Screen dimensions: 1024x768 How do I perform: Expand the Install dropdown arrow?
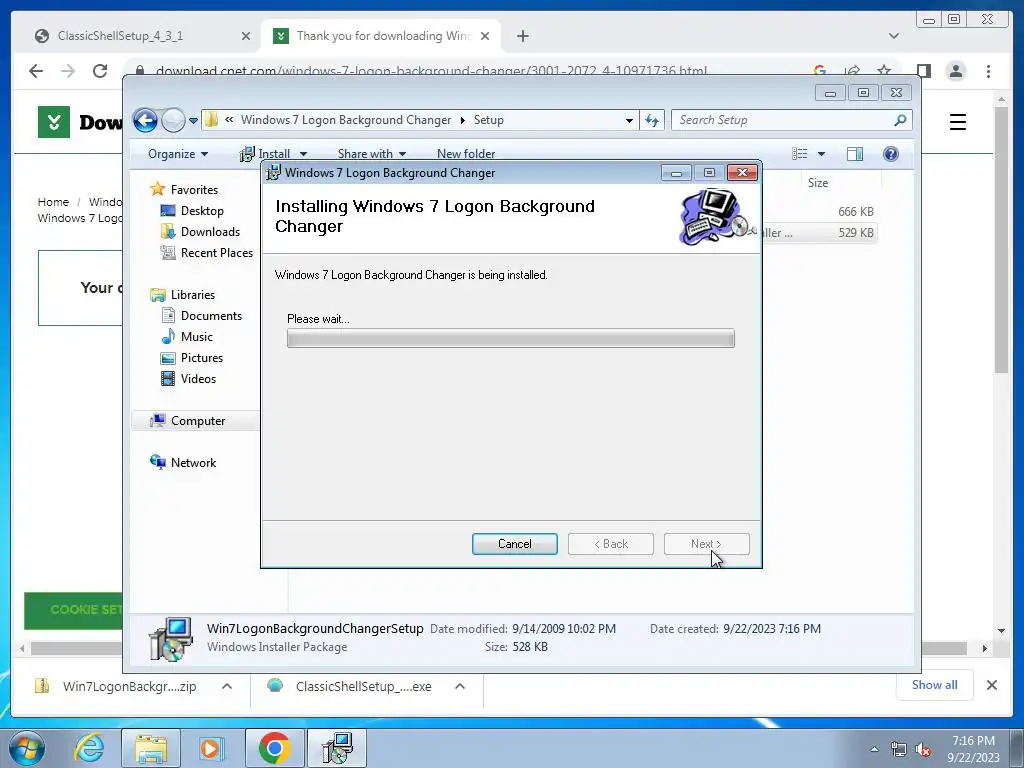click(x=303, y=154)
